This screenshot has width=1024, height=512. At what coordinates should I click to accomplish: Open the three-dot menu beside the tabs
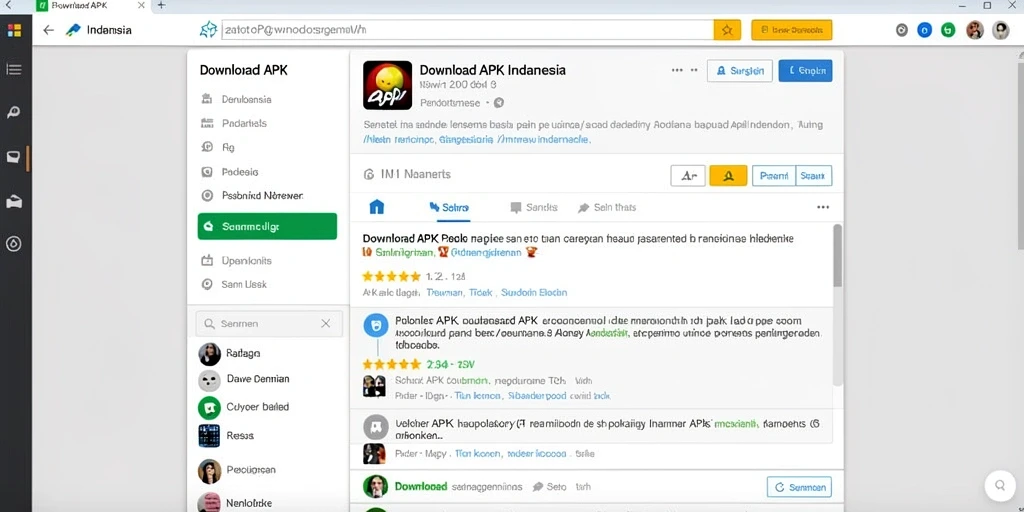pyautogui.click(x=823, y=207)
